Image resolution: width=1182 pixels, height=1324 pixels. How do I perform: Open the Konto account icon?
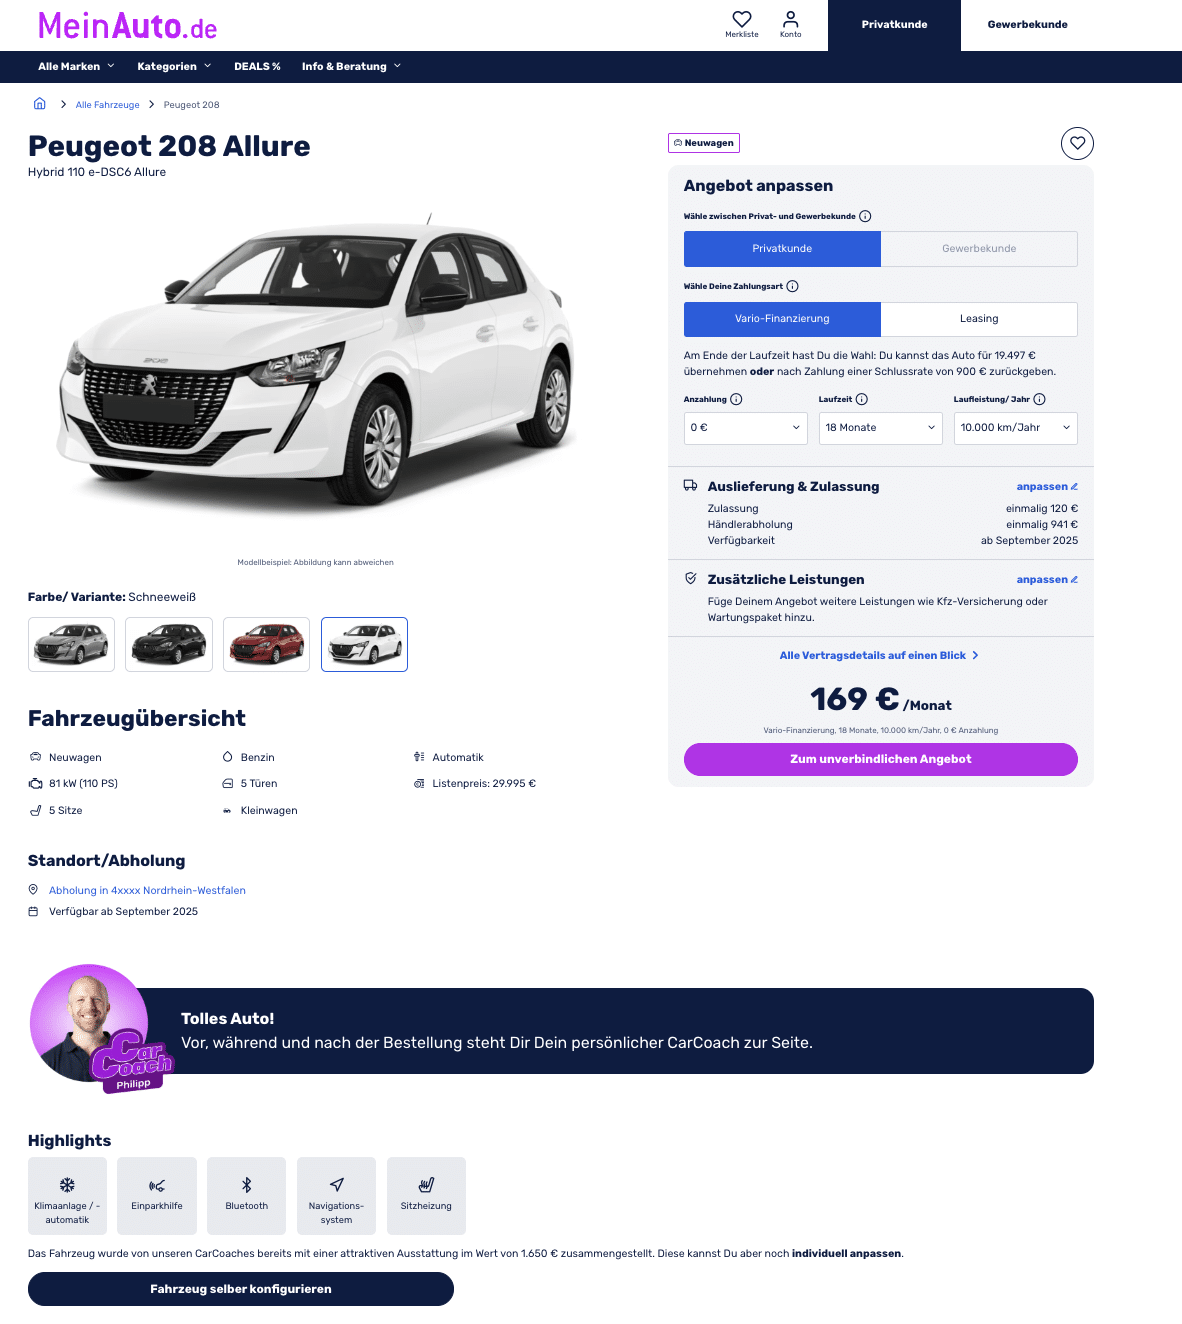click(x=791, y=19)
